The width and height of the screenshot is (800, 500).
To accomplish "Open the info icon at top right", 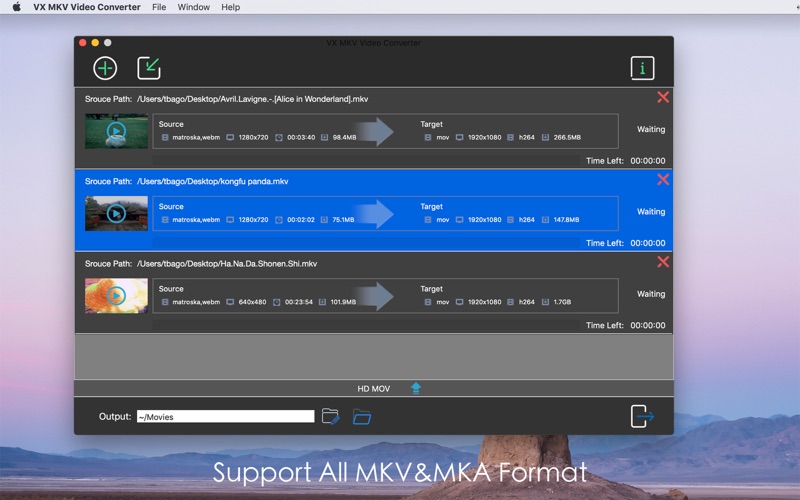I will coord(642,68).
